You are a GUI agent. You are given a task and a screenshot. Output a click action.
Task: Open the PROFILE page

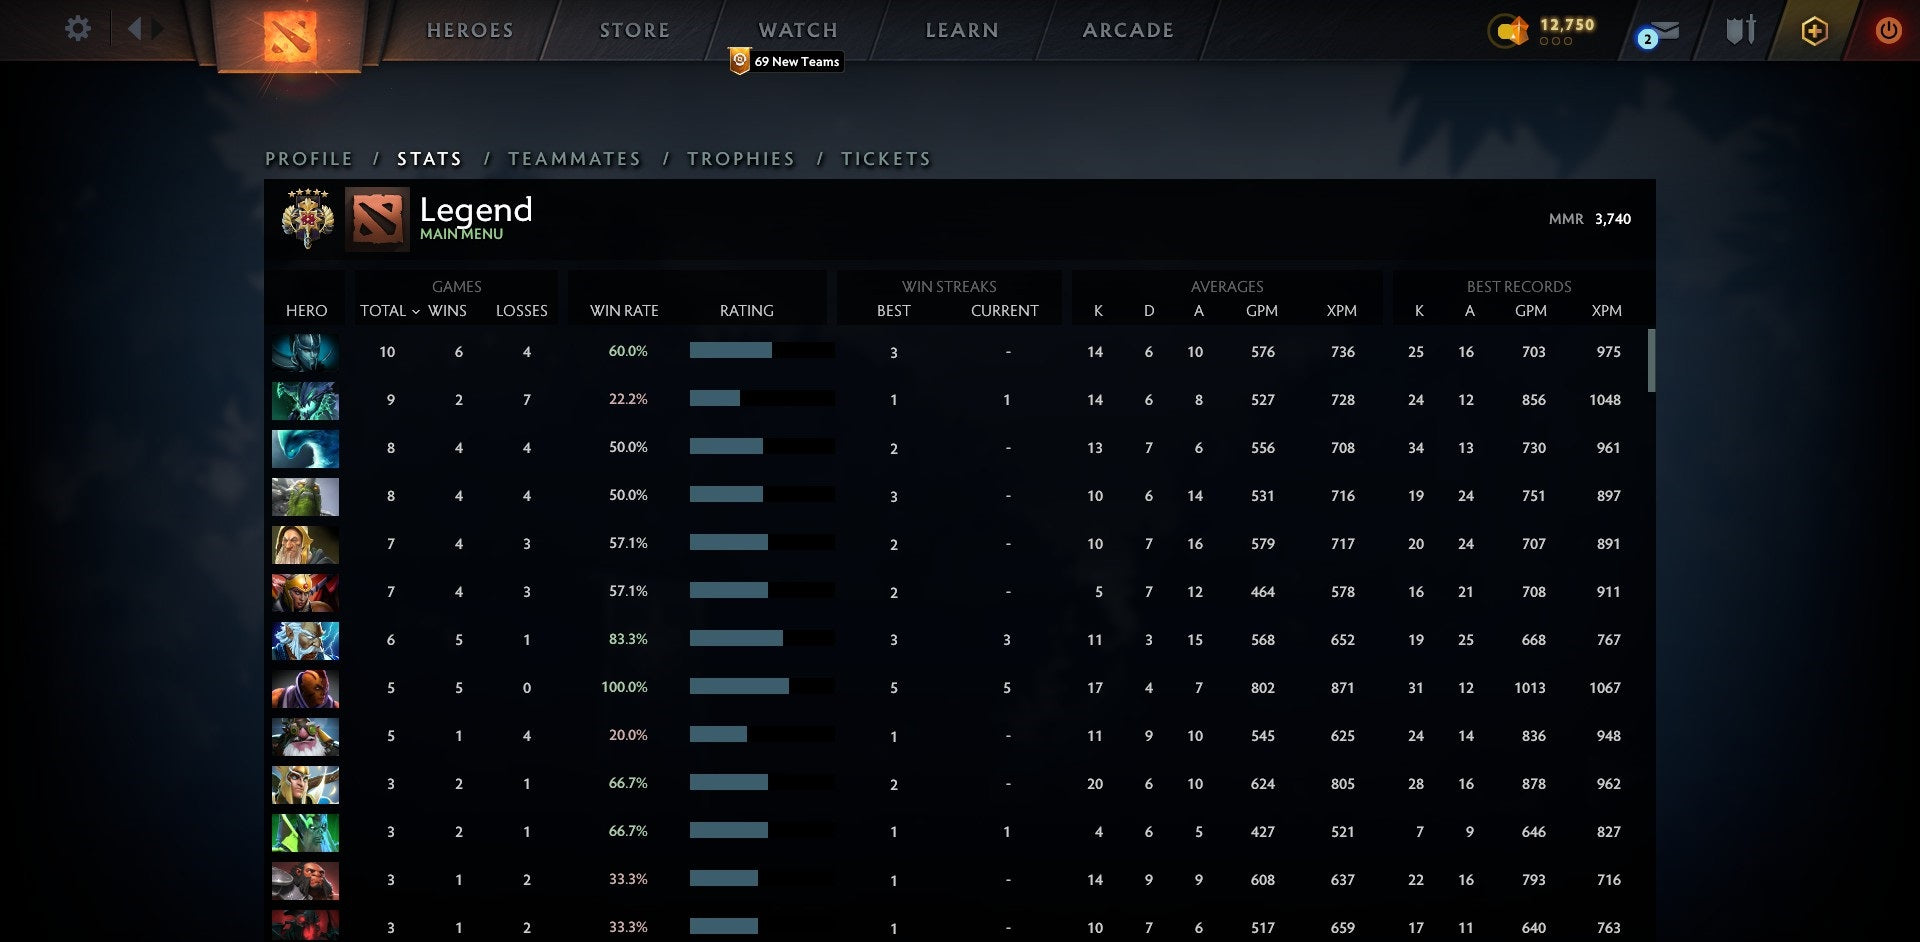coord(308,158)
